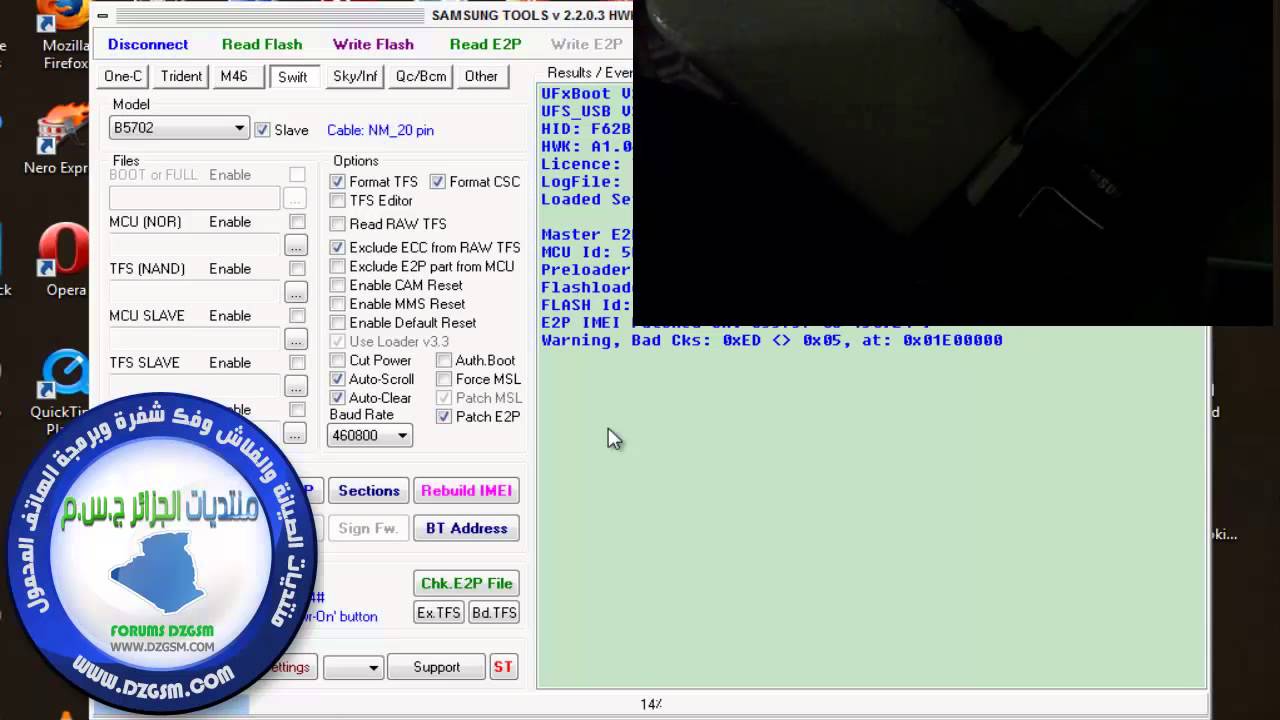1280x720 pixels.
Task: Enable the Cut Power option
Action: (x=337, y=360)
